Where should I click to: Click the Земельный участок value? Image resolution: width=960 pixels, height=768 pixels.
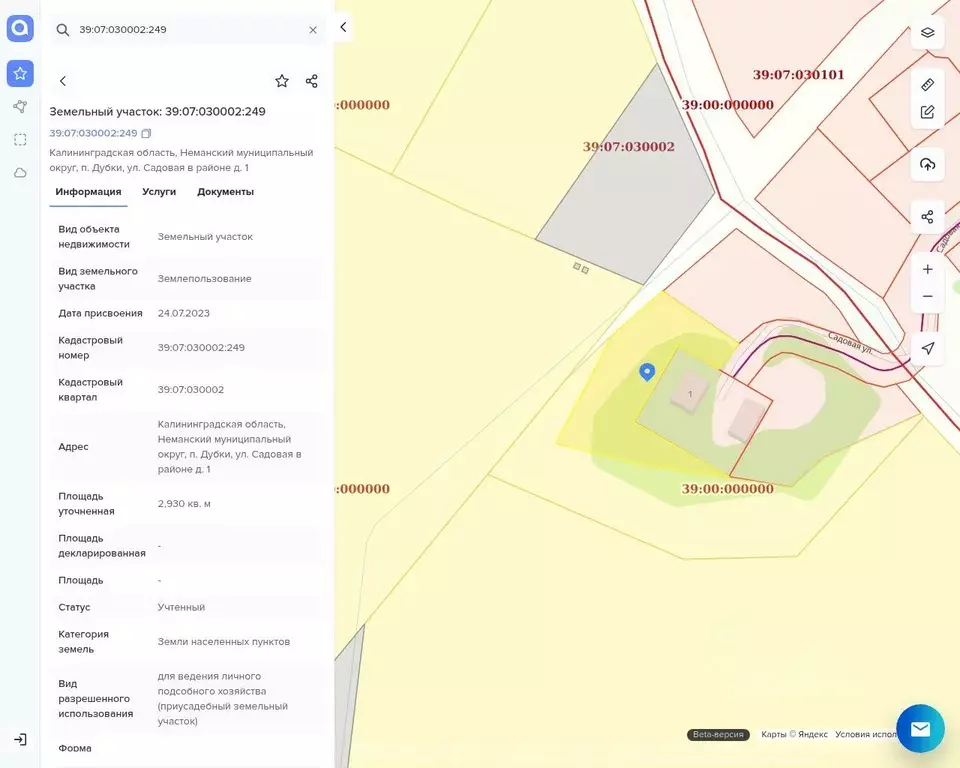205,236
